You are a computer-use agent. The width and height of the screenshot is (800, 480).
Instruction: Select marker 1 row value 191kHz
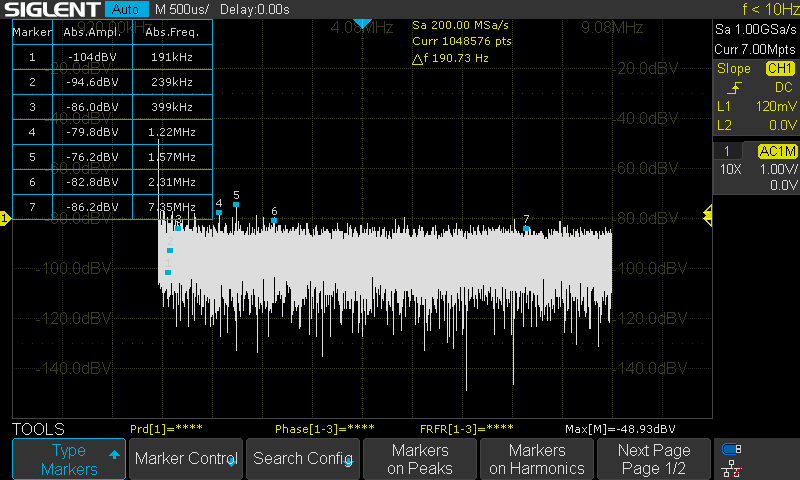[x=172, y=57]
